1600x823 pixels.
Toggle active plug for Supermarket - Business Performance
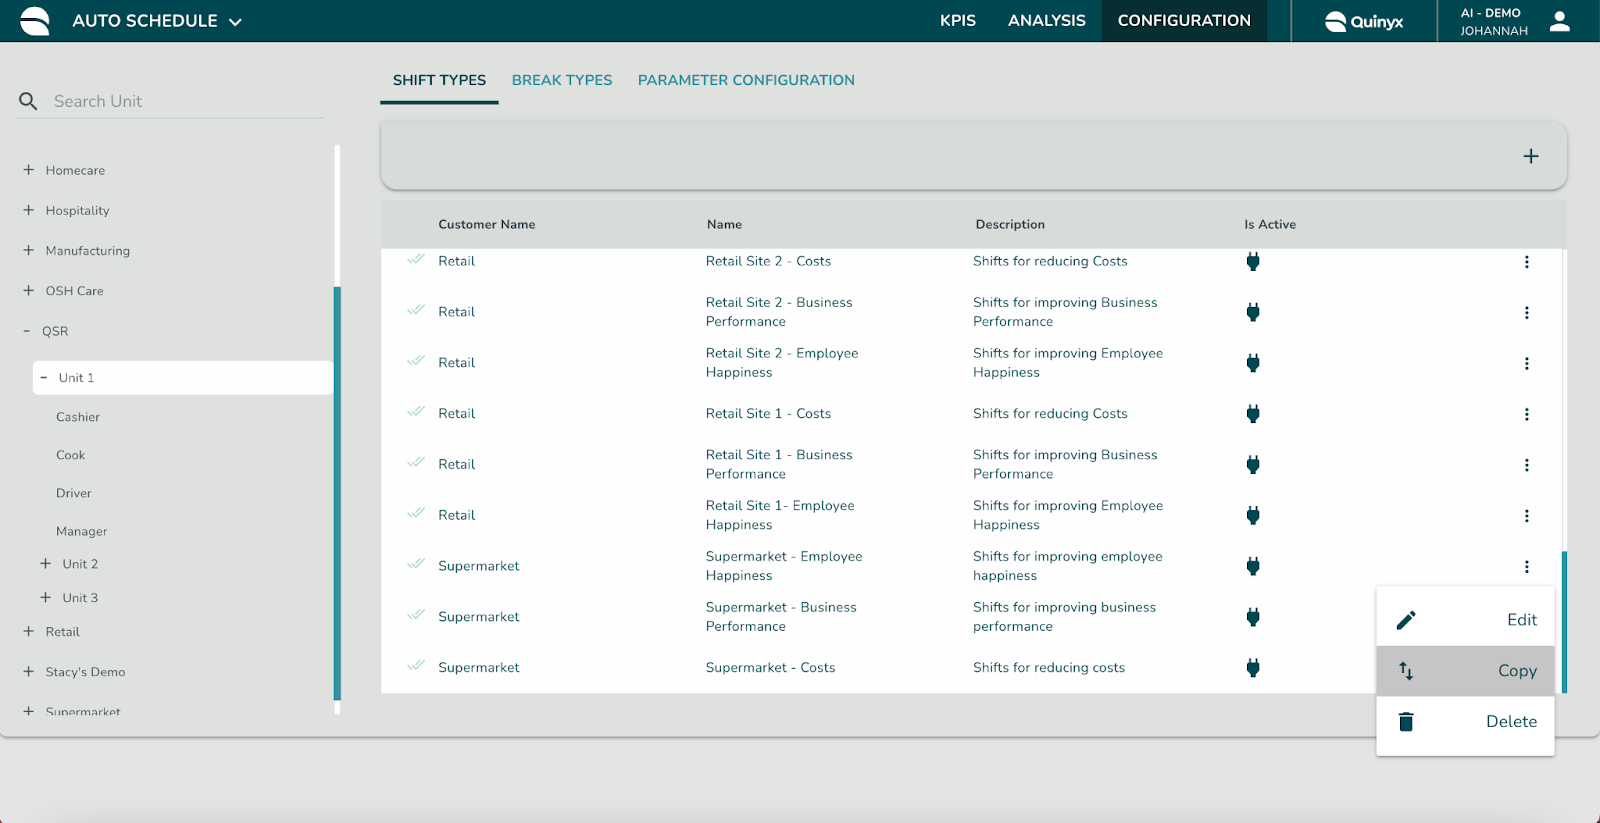point(1253,618)
